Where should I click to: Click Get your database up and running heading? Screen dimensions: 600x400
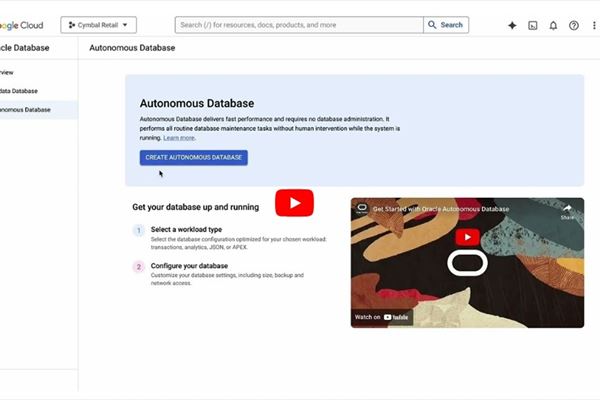(196, 207)
